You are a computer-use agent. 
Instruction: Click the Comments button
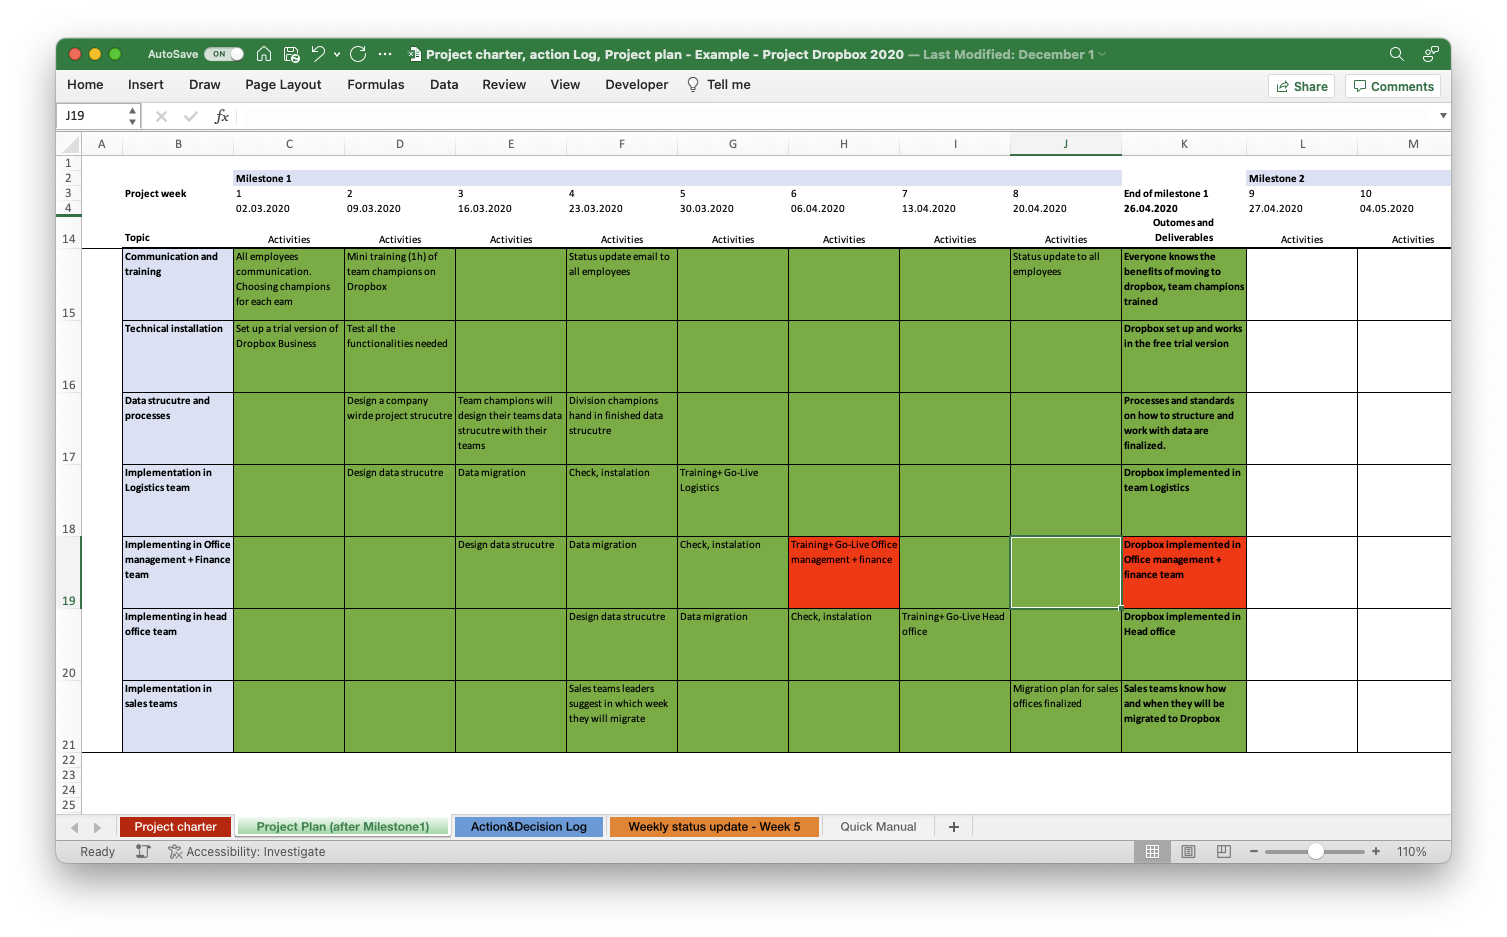tap(1393, 86)
